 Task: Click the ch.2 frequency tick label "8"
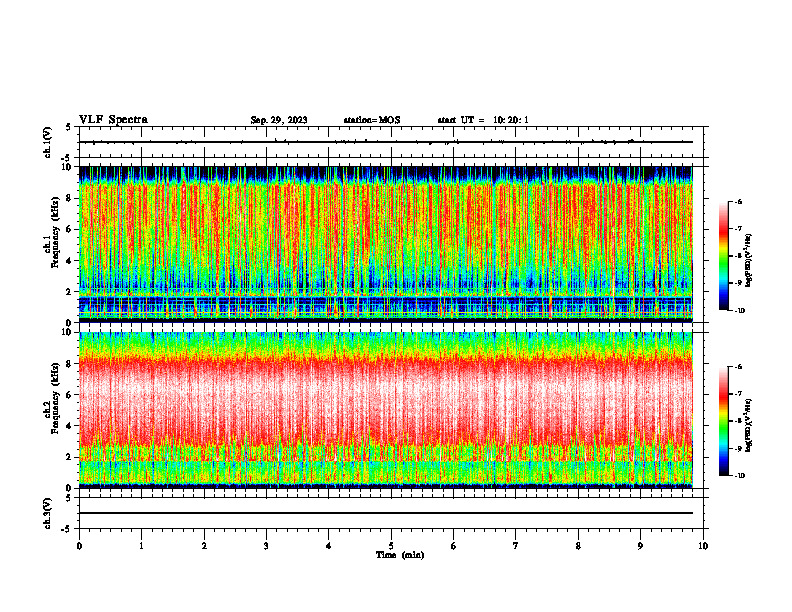(x=71, y=364)
